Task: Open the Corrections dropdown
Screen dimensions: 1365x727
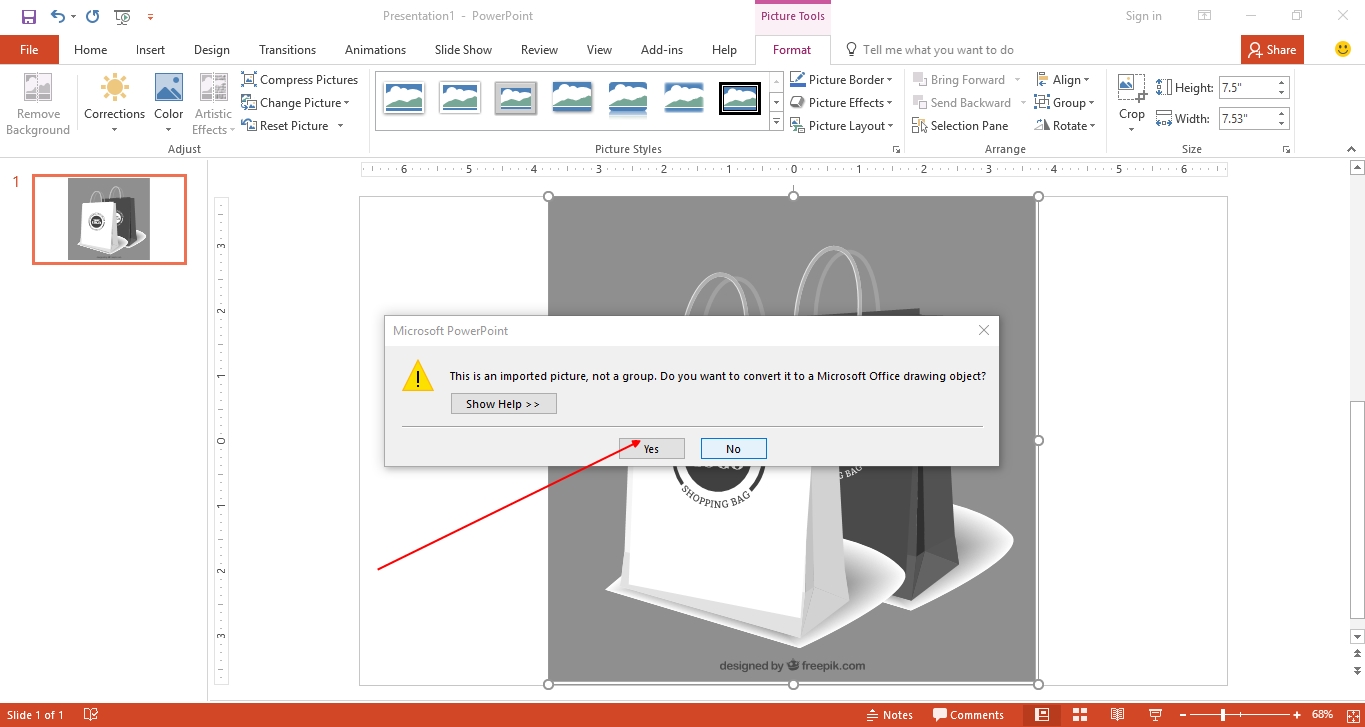Action: (x=114, y=103)
